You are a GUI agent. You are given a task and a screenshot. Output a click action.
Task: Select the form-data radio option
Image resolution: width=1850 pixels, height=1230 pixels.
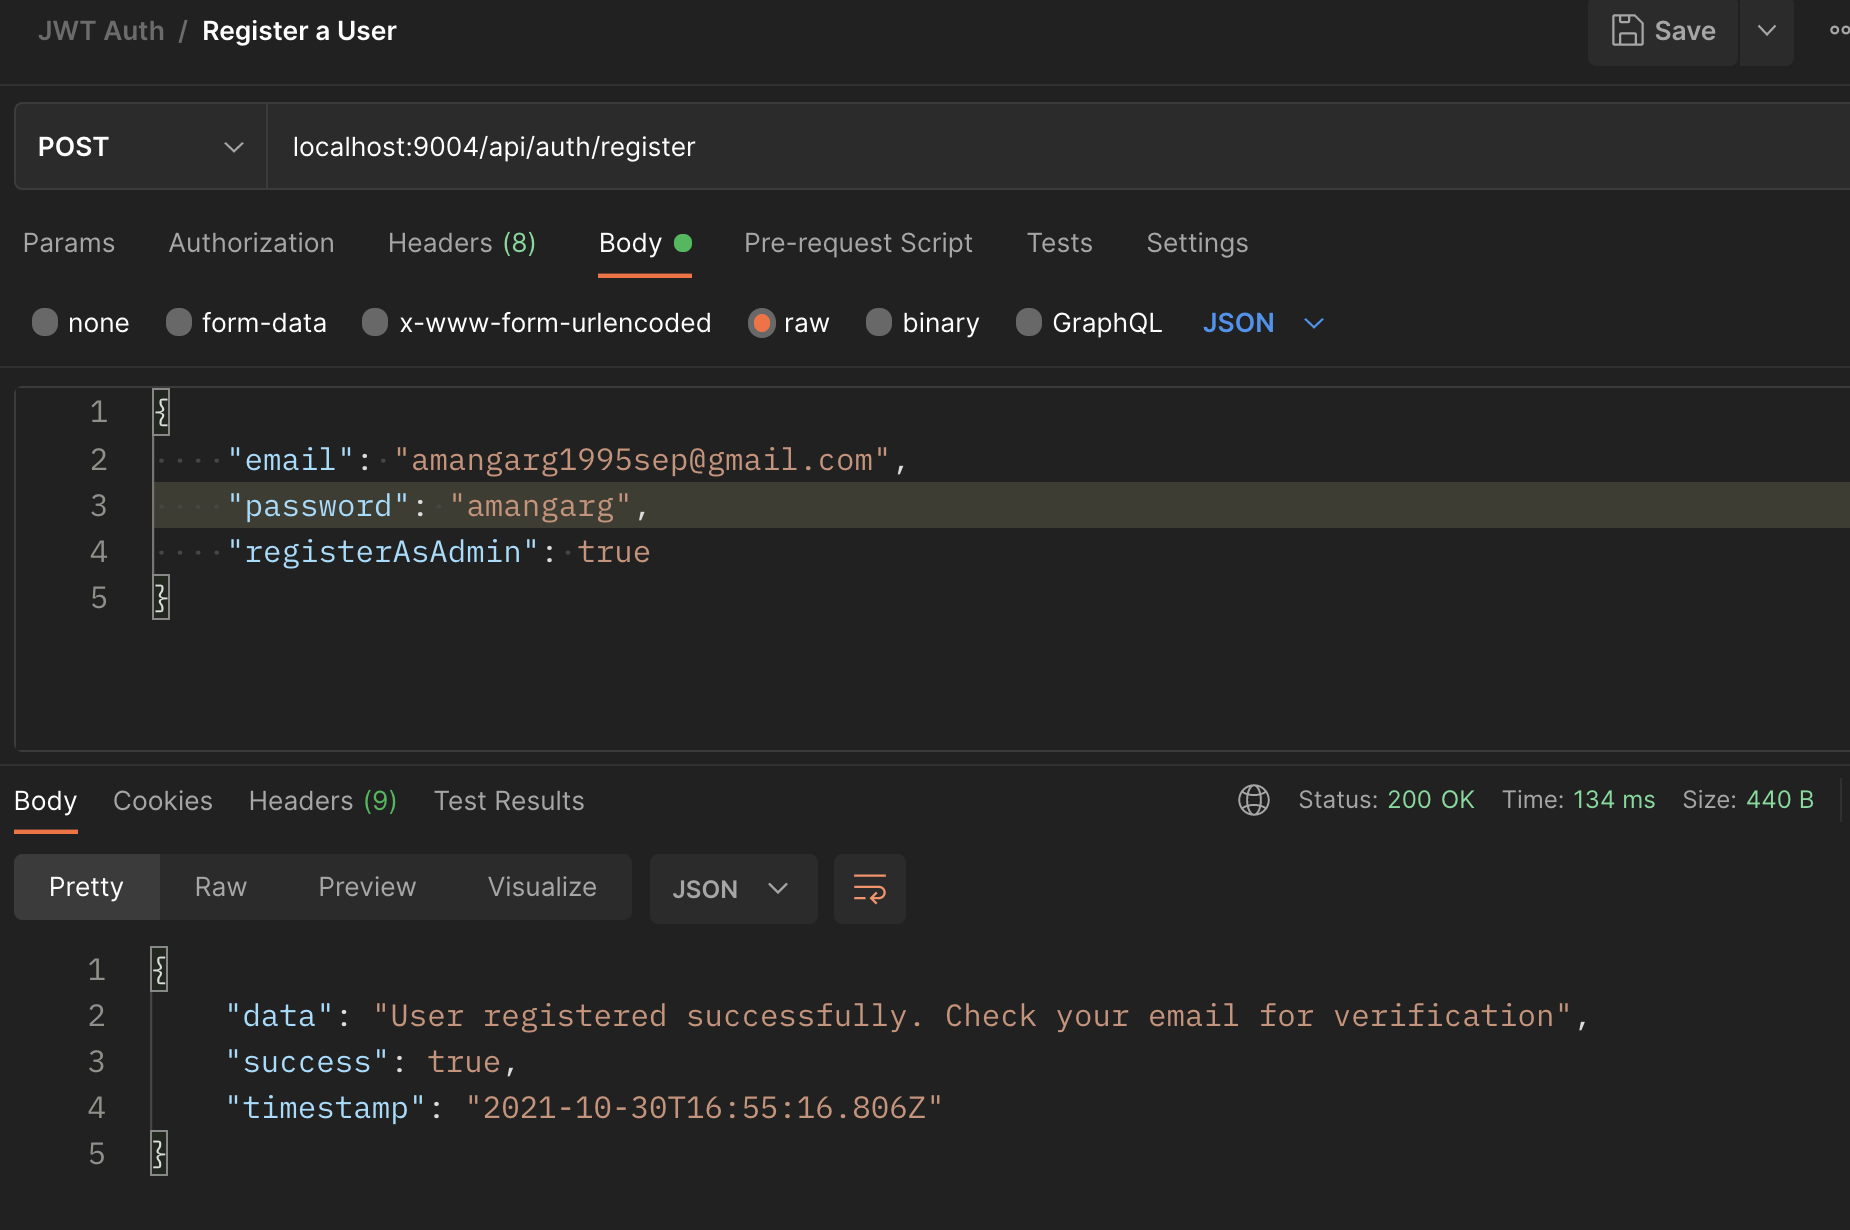click(246, 323)
